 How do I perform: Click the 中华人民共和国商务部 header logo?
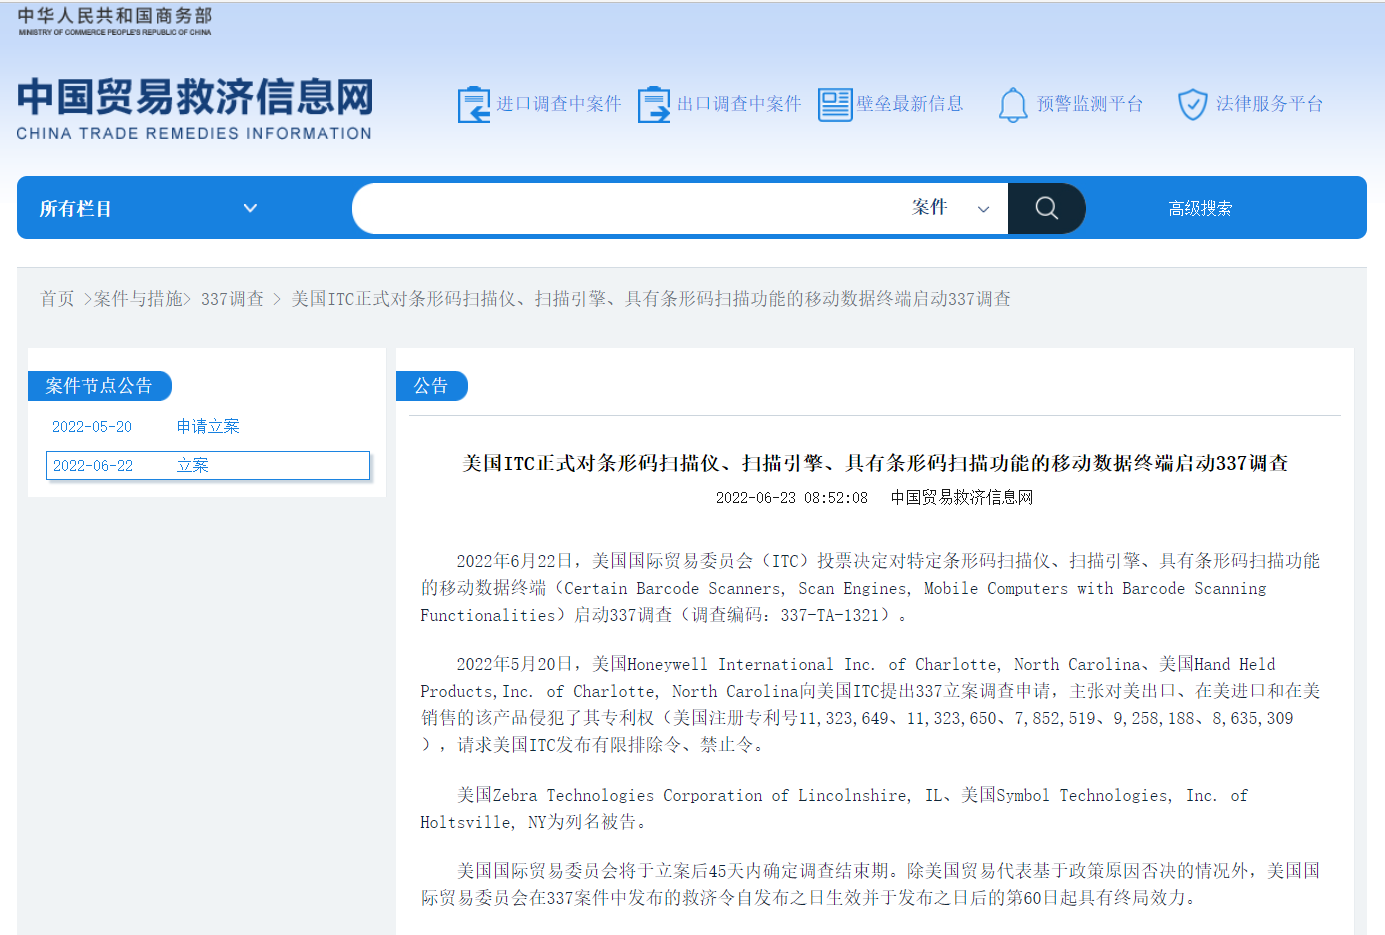115,21
